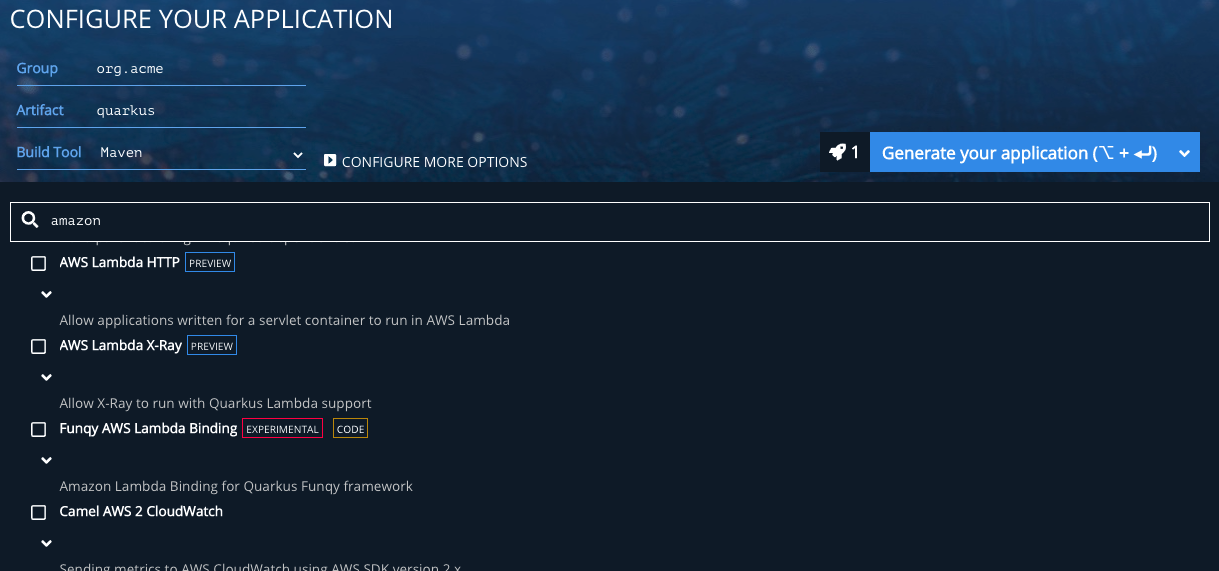Click the magnifier search icon
The height and width of the screenshot is (571, 1219).
click(30, 220)
